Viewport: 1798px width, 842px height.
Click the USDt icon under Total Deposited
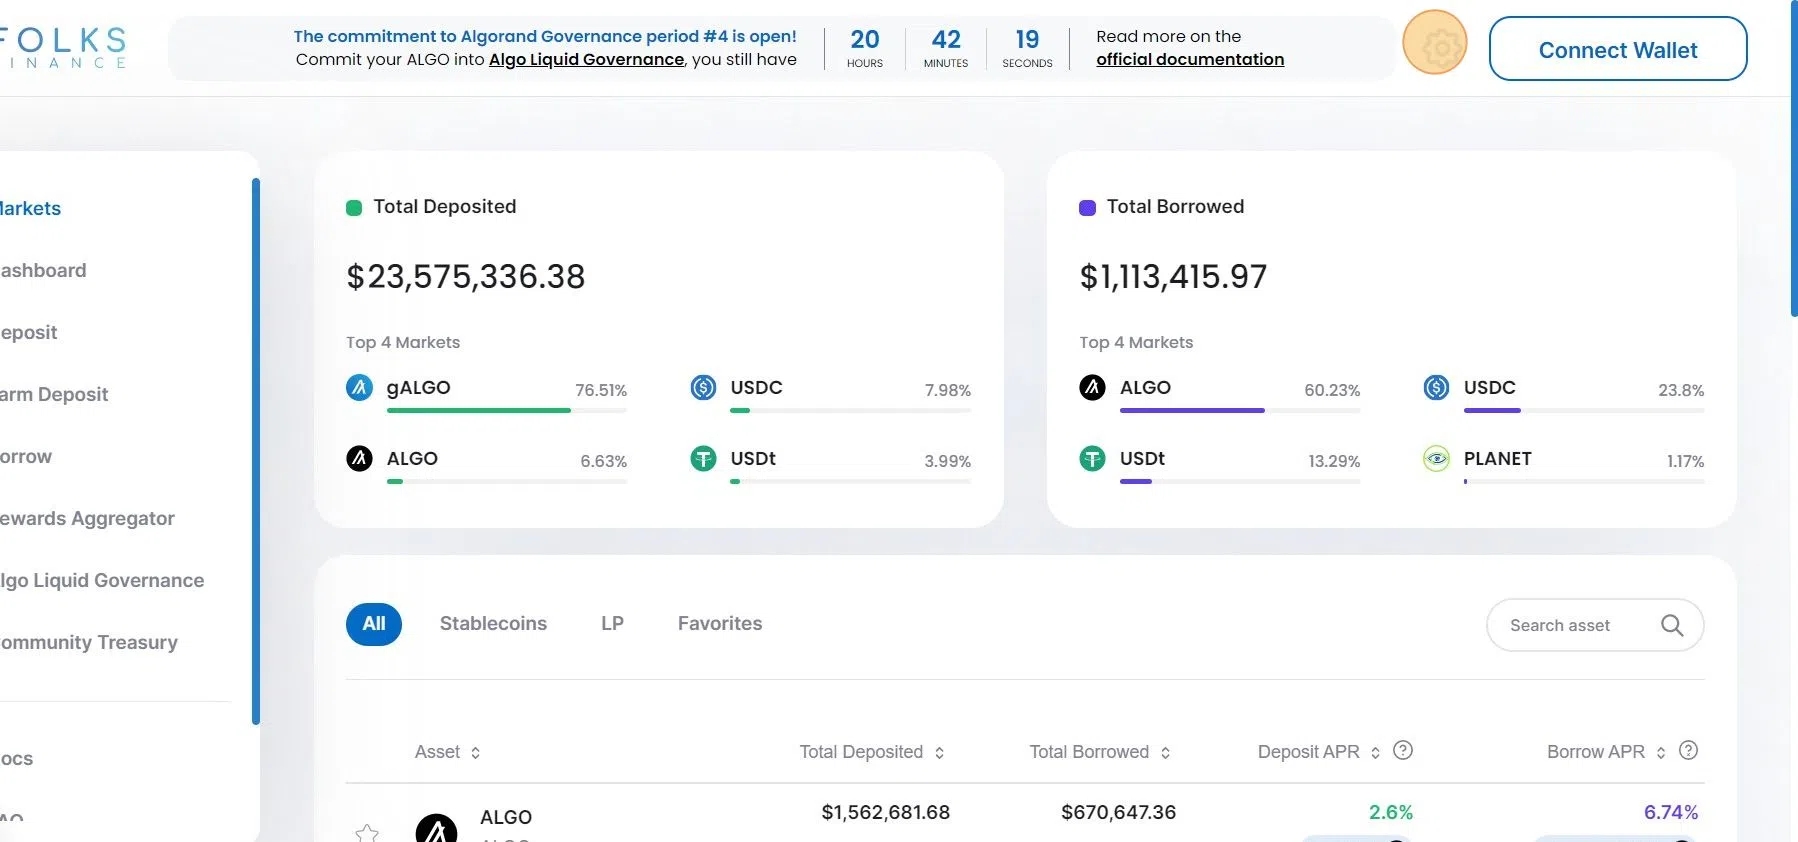click(x=703, y=459)
